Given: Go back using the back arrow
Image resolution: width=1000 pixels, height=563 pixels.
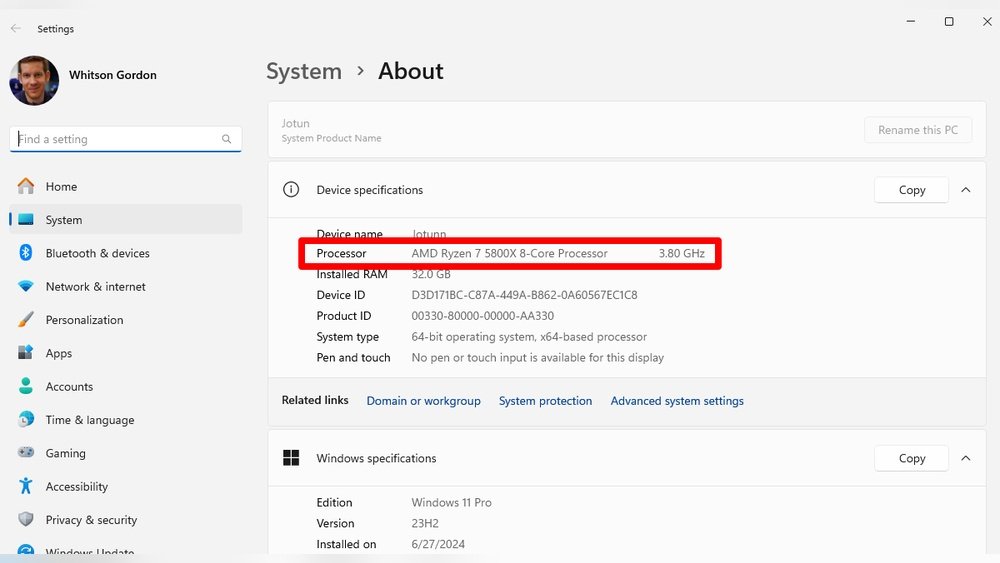Looking at the screenshot, I should click(16, 29).
